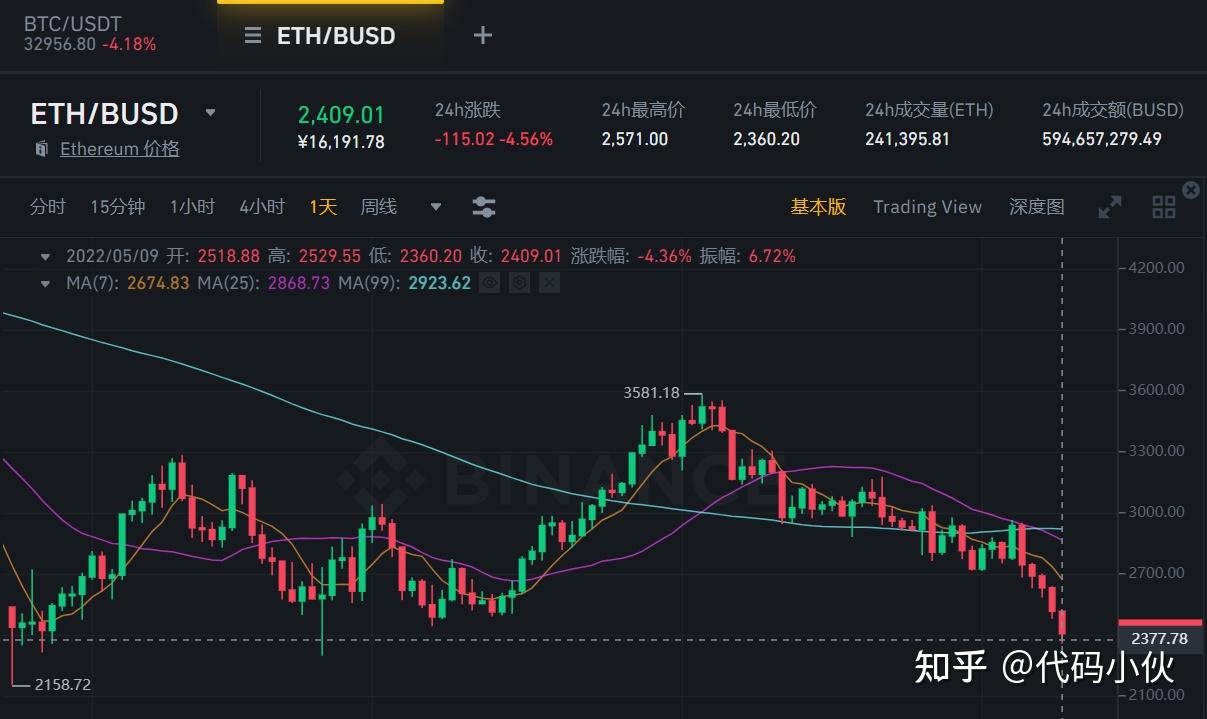Viewport: 1207px width, 719px height.
Task: Select the 15分钟 interval tab
Action: (x=116, y=207)
